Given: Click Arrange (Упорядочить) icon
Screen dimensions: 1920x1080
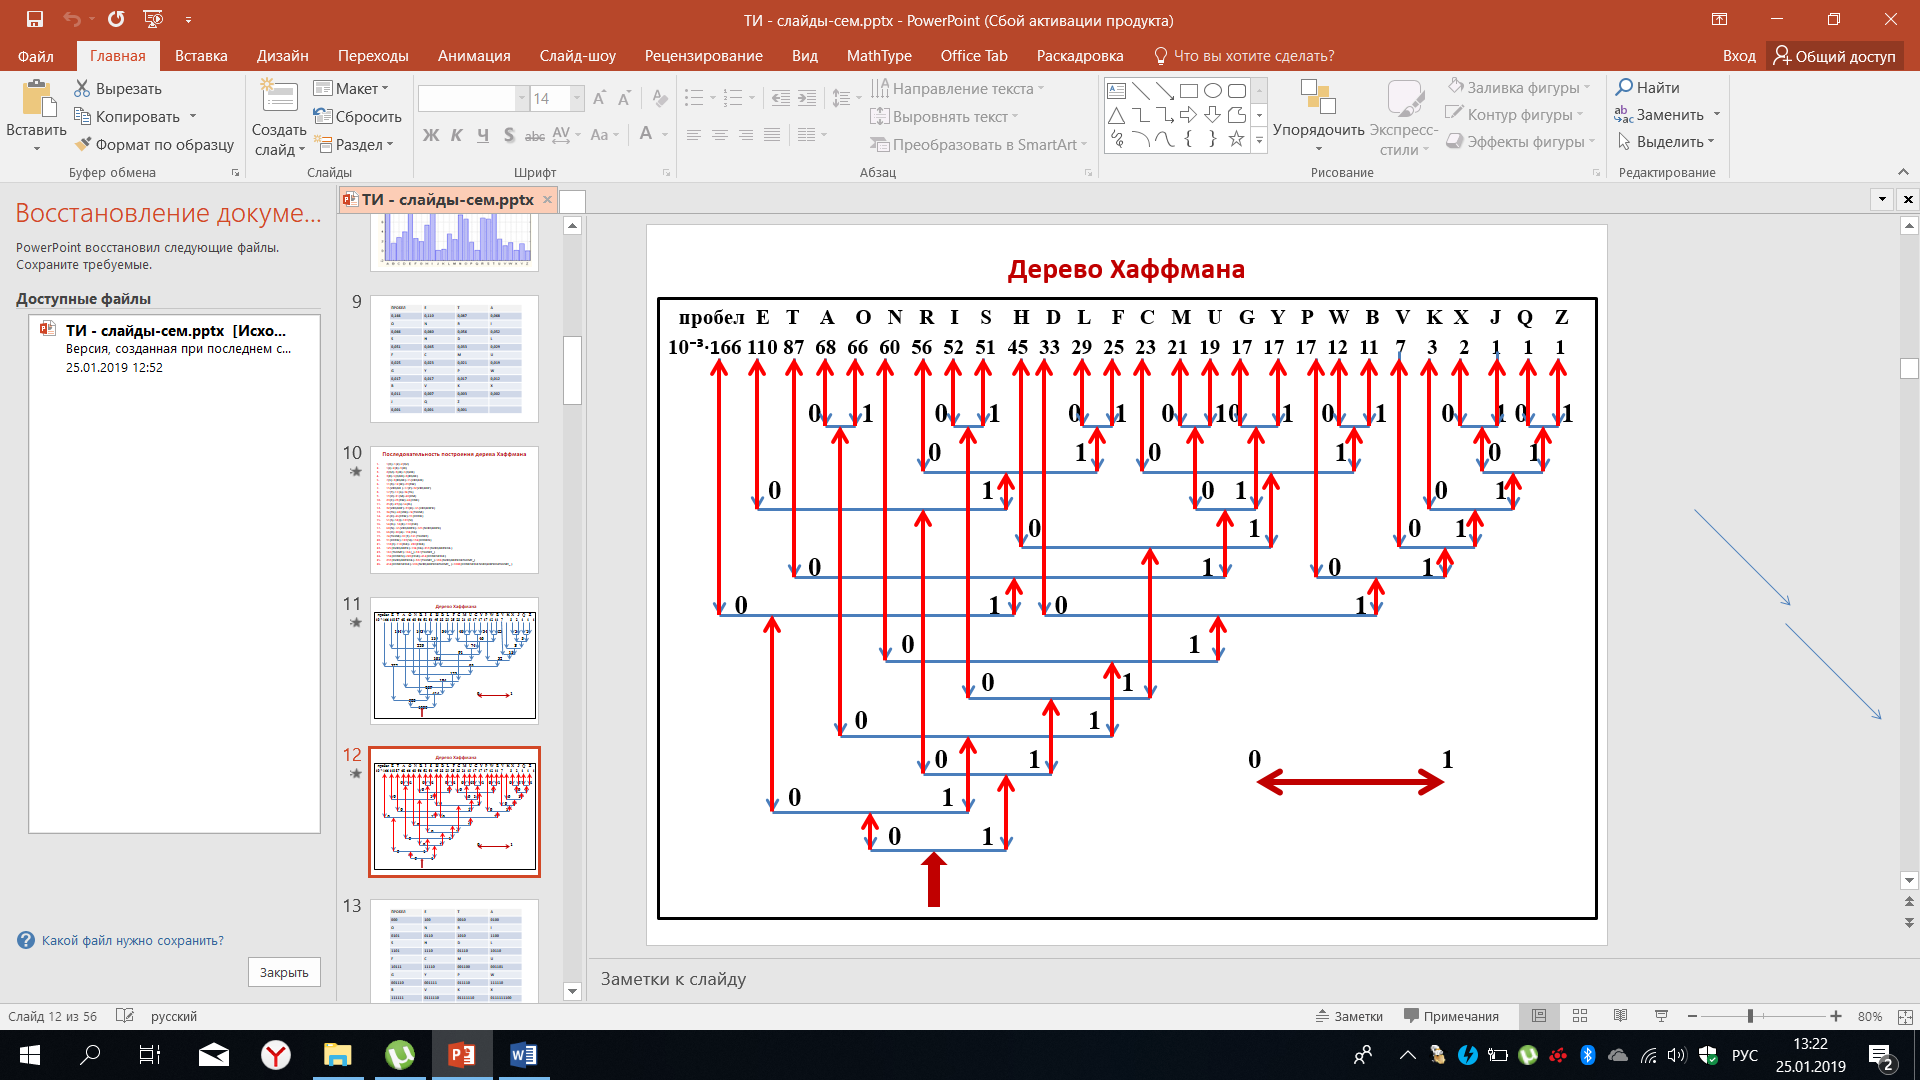Looking at the screenshot, I should pos(1318,97).
